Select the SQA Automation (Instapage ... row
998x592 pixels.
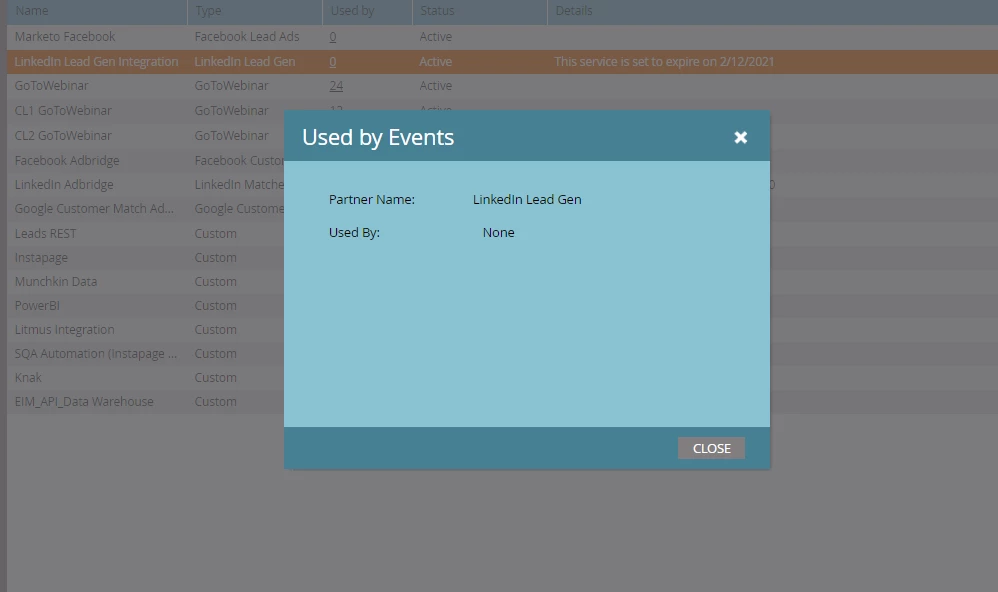(96, 354)
